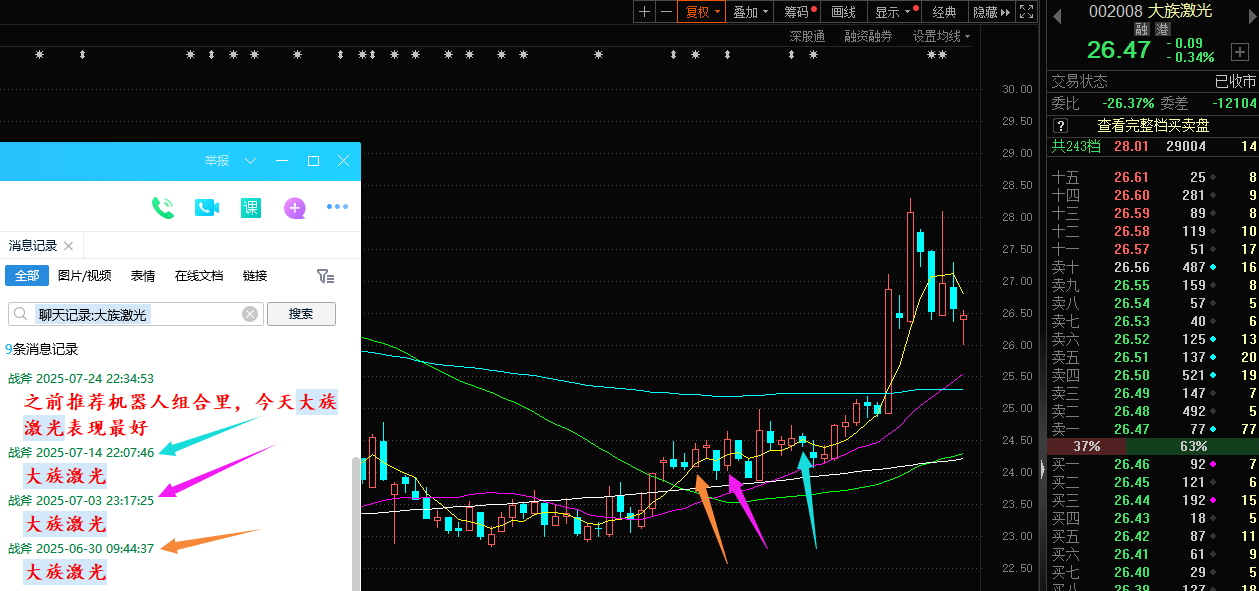Open the 消息记录 tab

tap(33, 246)
